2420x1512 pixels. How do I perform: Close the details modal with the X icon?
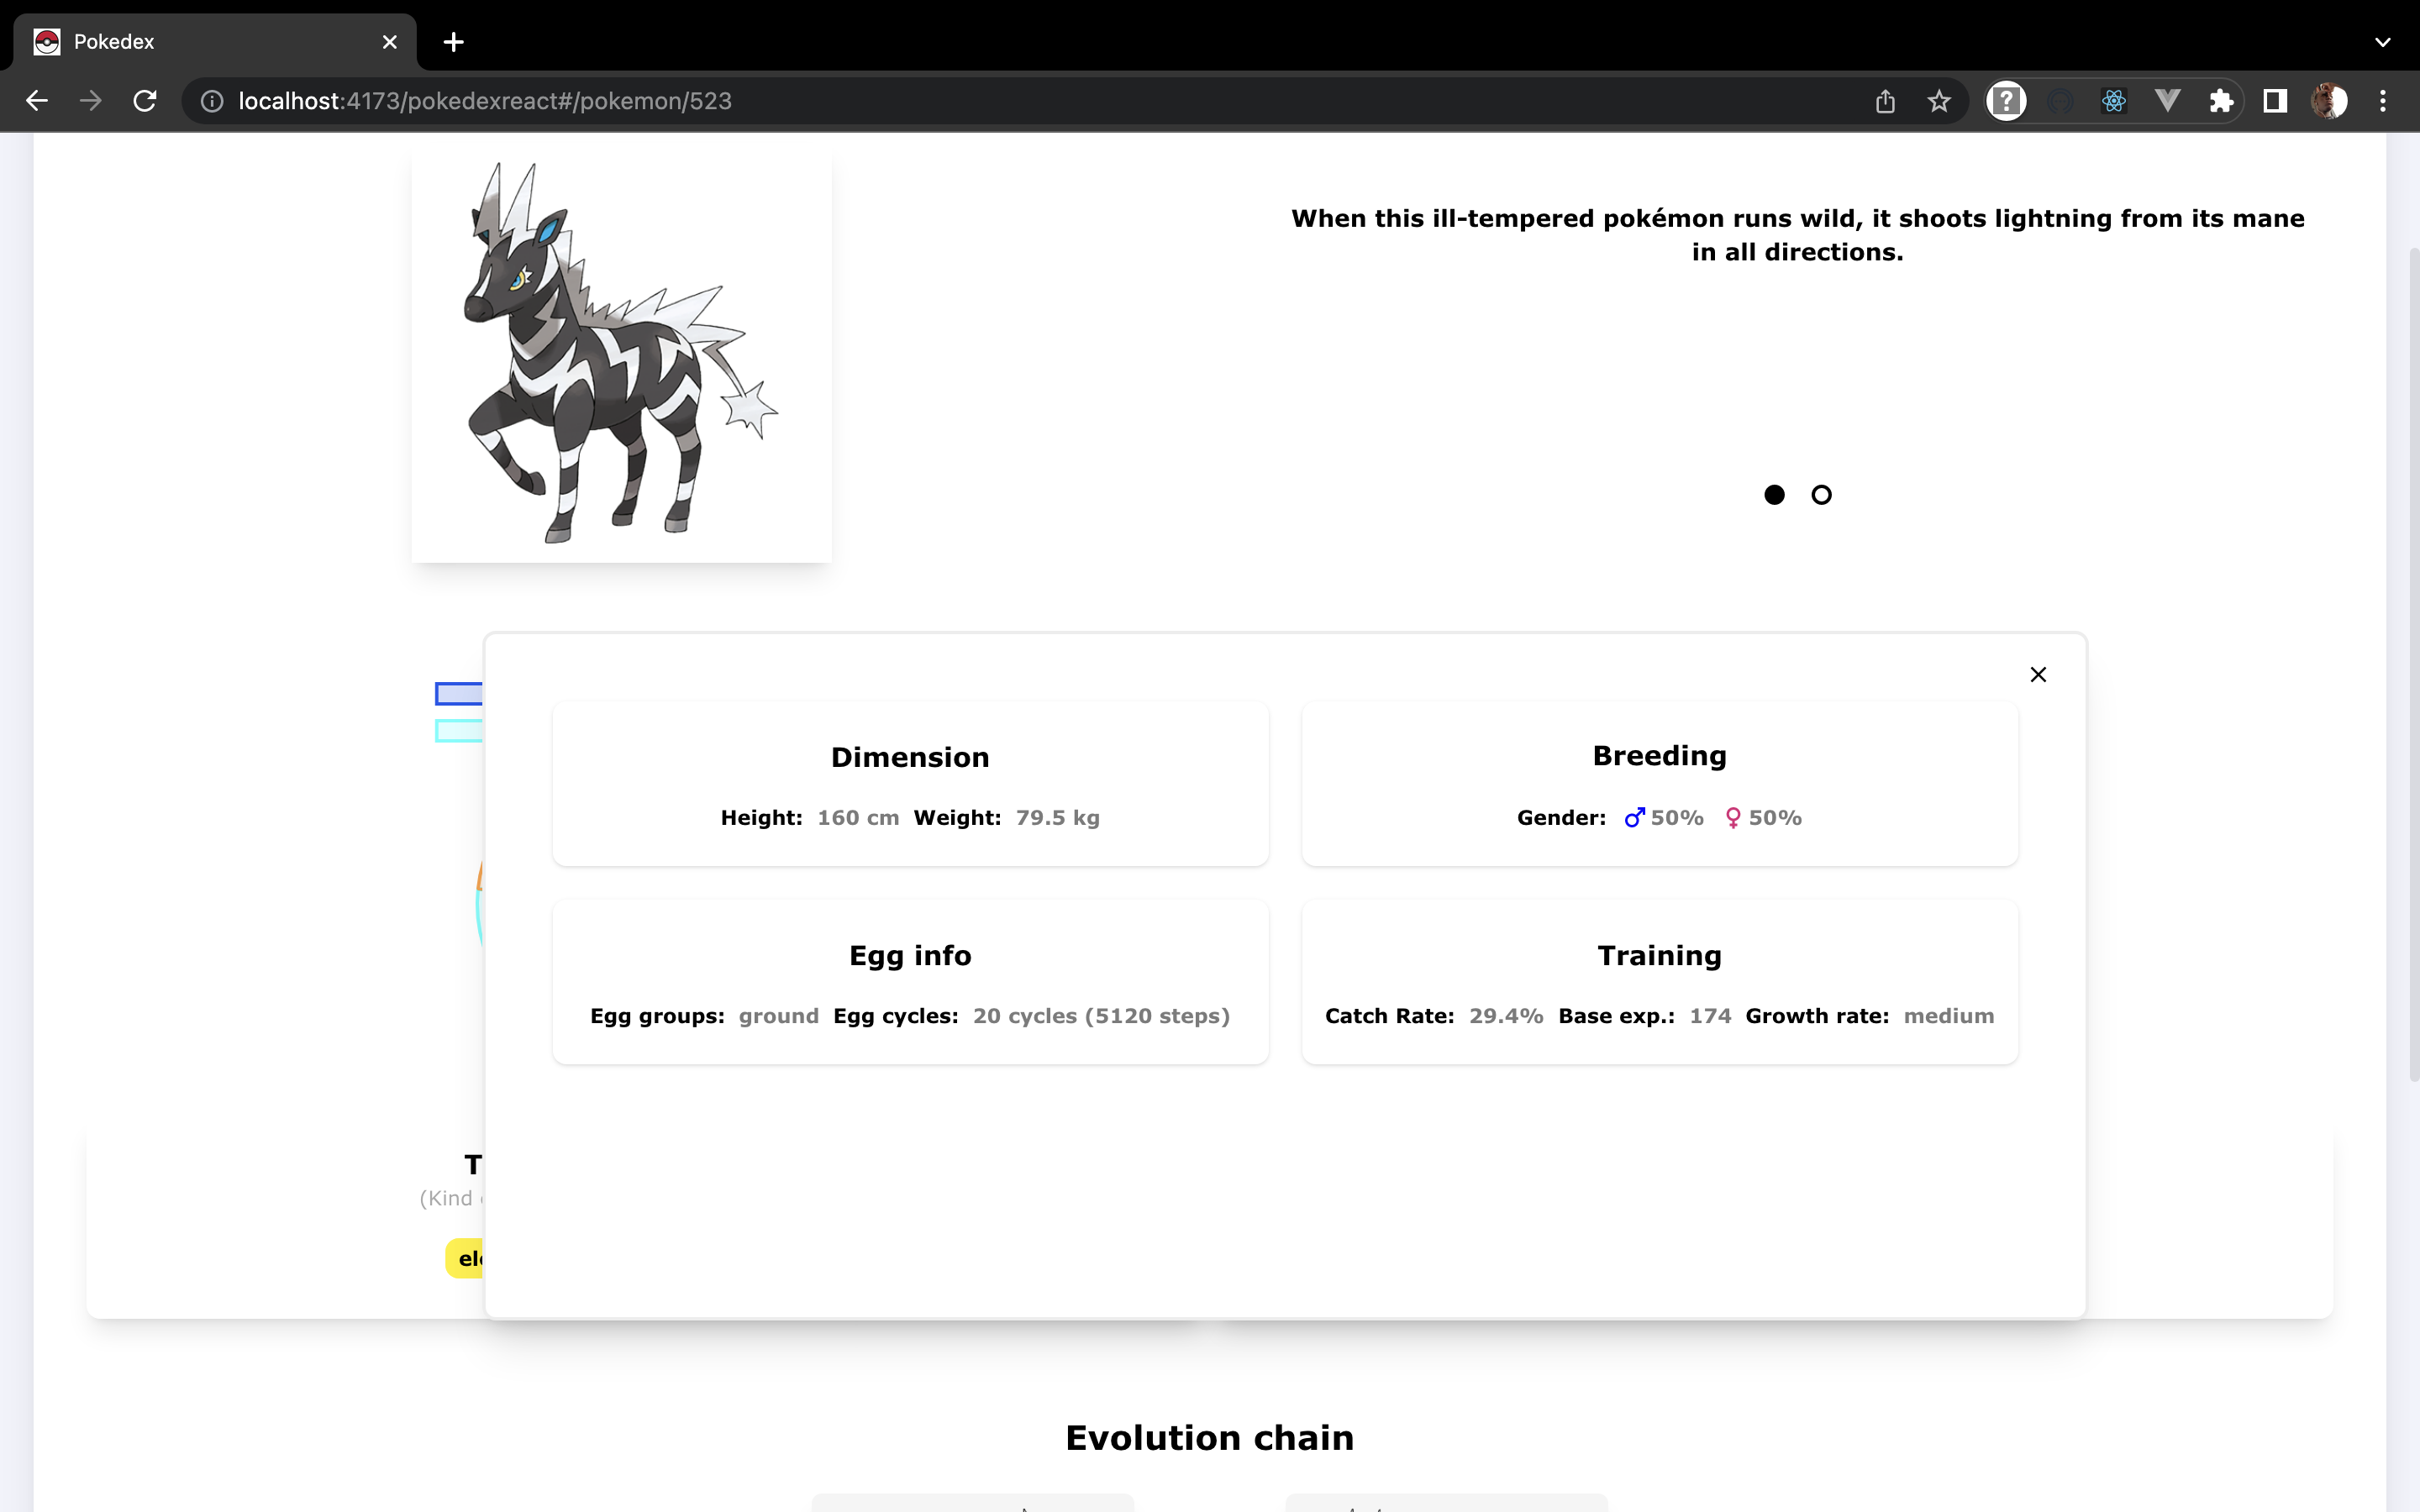2038,675
